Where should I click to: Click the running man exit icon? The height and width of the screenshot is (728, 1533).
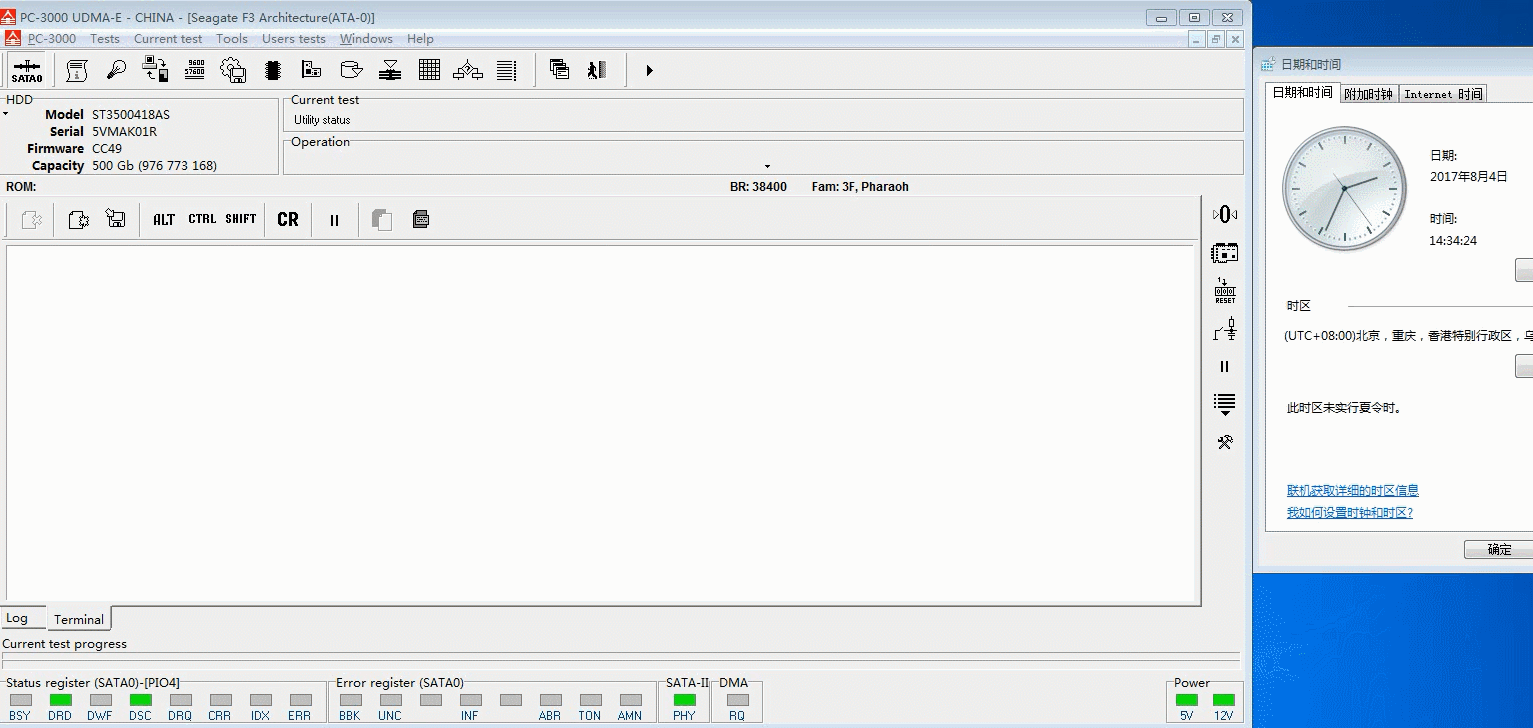598,70
